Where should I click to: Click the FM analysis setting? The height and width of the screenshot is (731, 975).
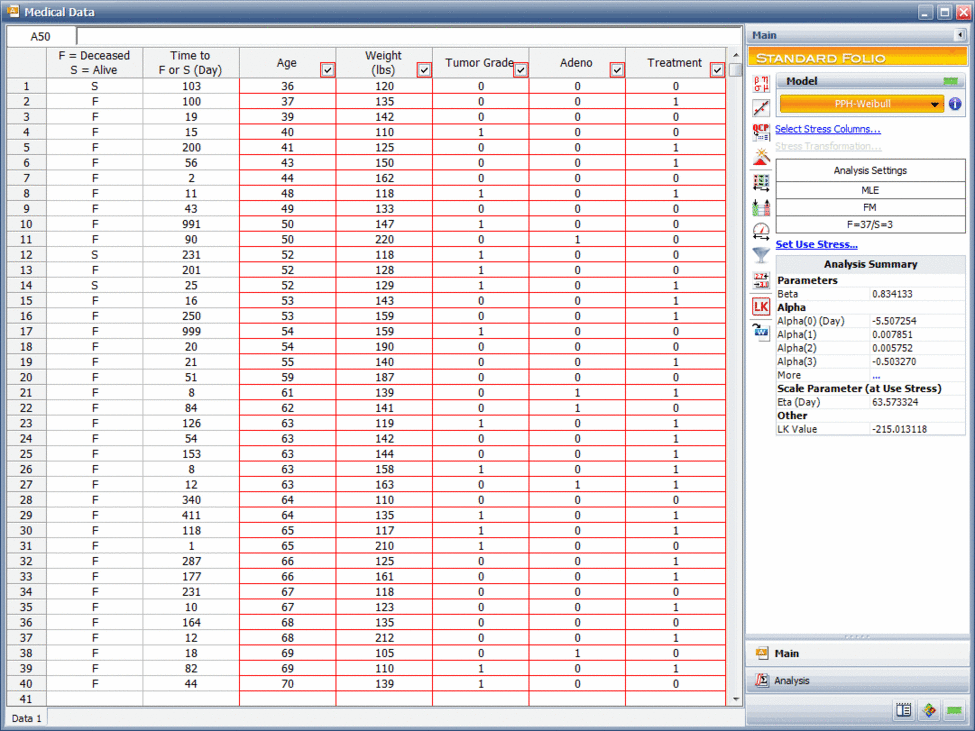tap(870, 208)
